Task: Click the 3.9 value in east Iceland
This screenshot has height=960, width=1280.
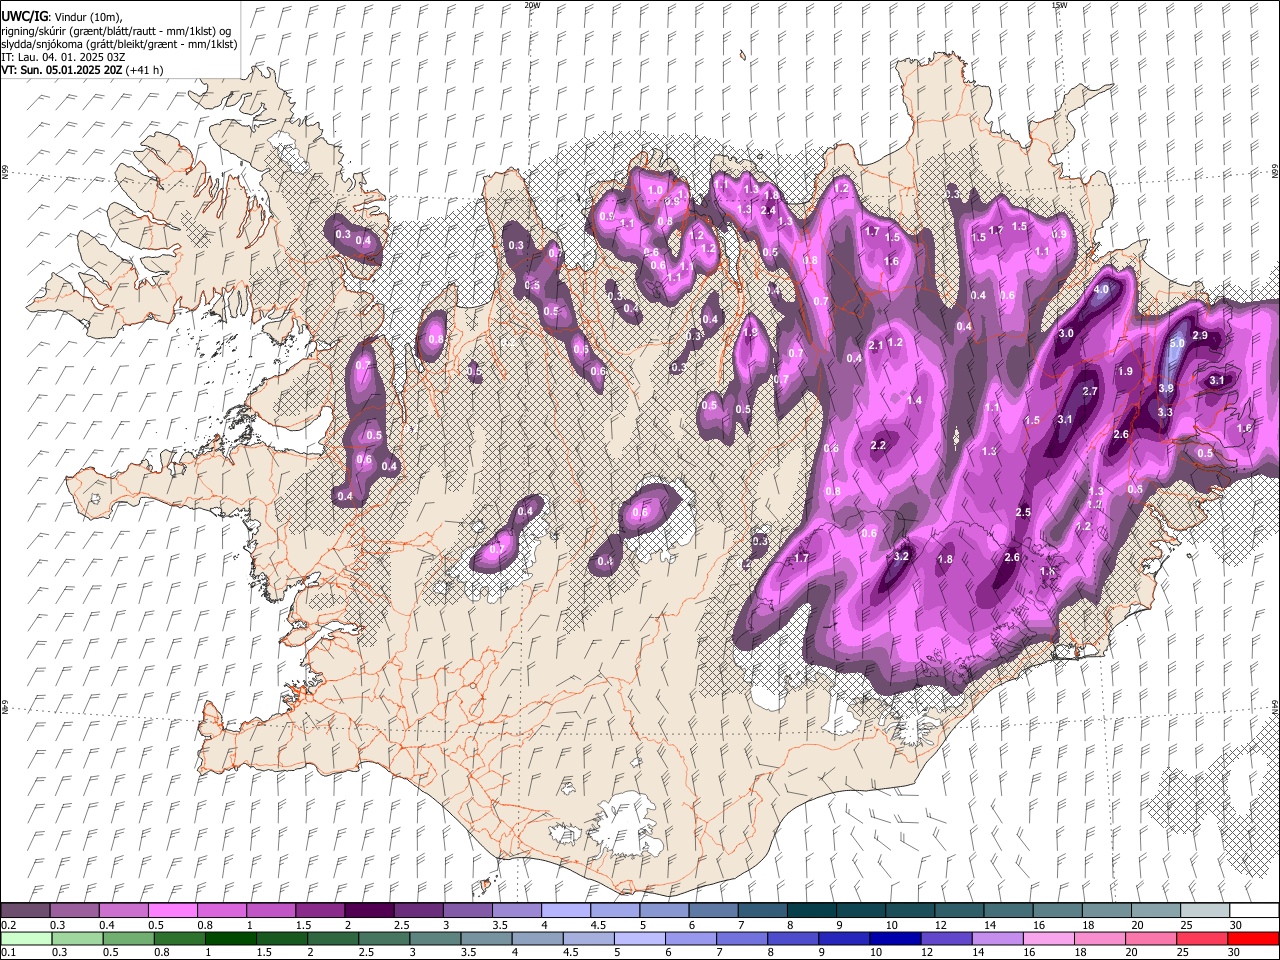Action: [1166, 388]
